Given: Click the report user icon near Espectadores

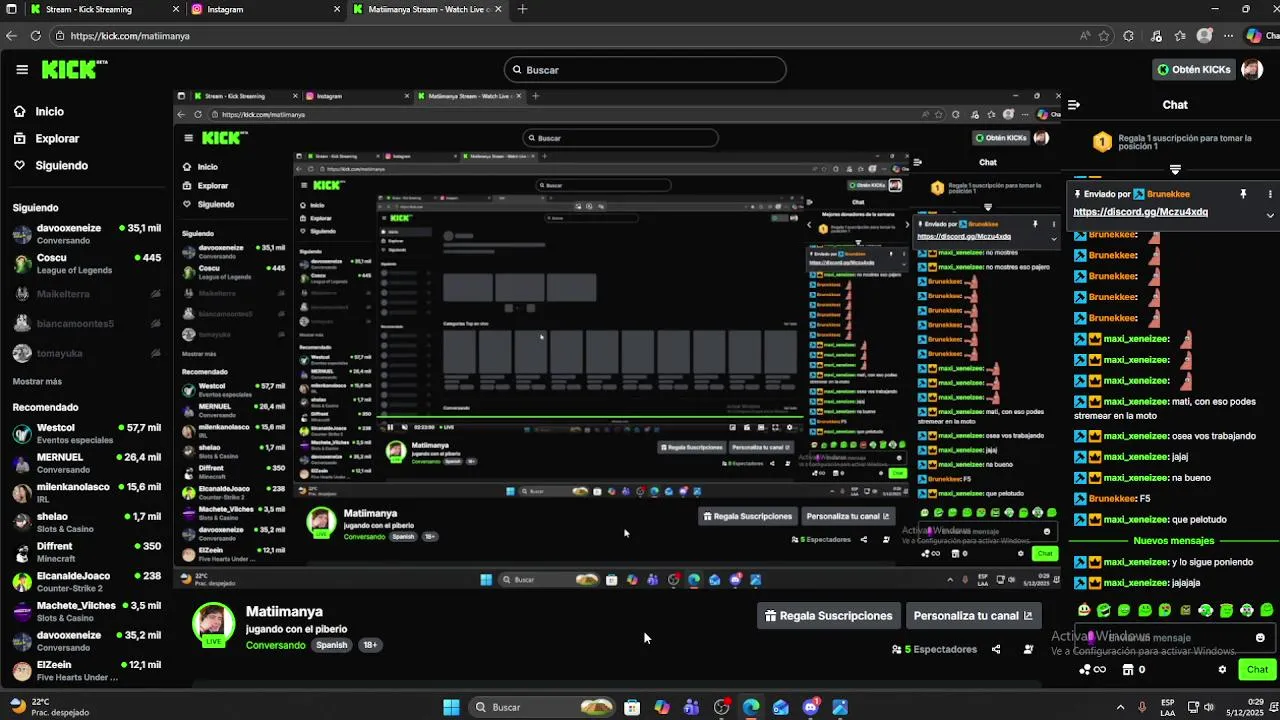Looking at the screenshot, I should tap(1029, 649).
